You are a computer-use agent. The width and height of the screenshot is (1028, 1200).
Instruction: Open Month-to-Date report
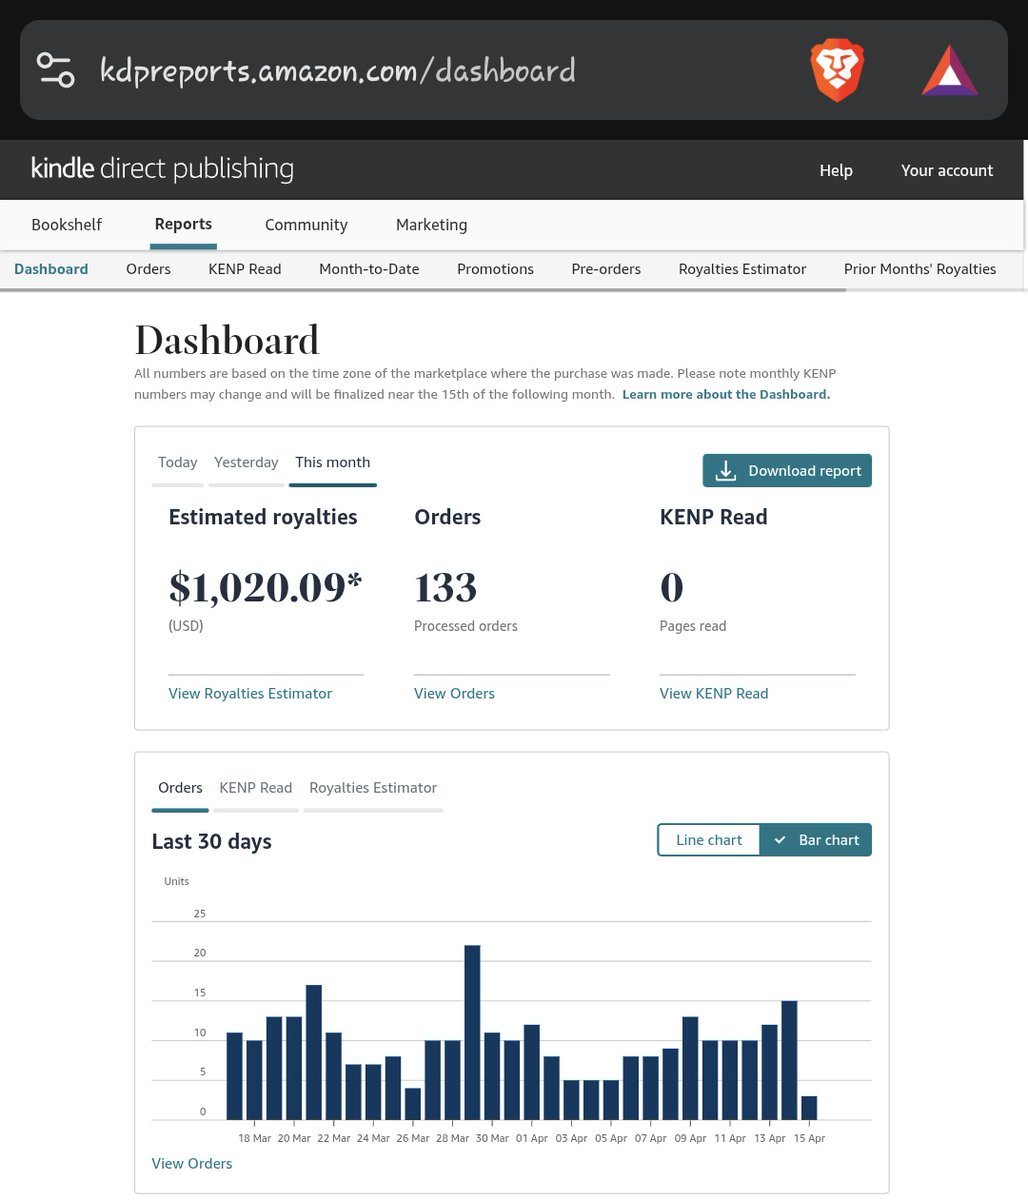tap(369, 269)
